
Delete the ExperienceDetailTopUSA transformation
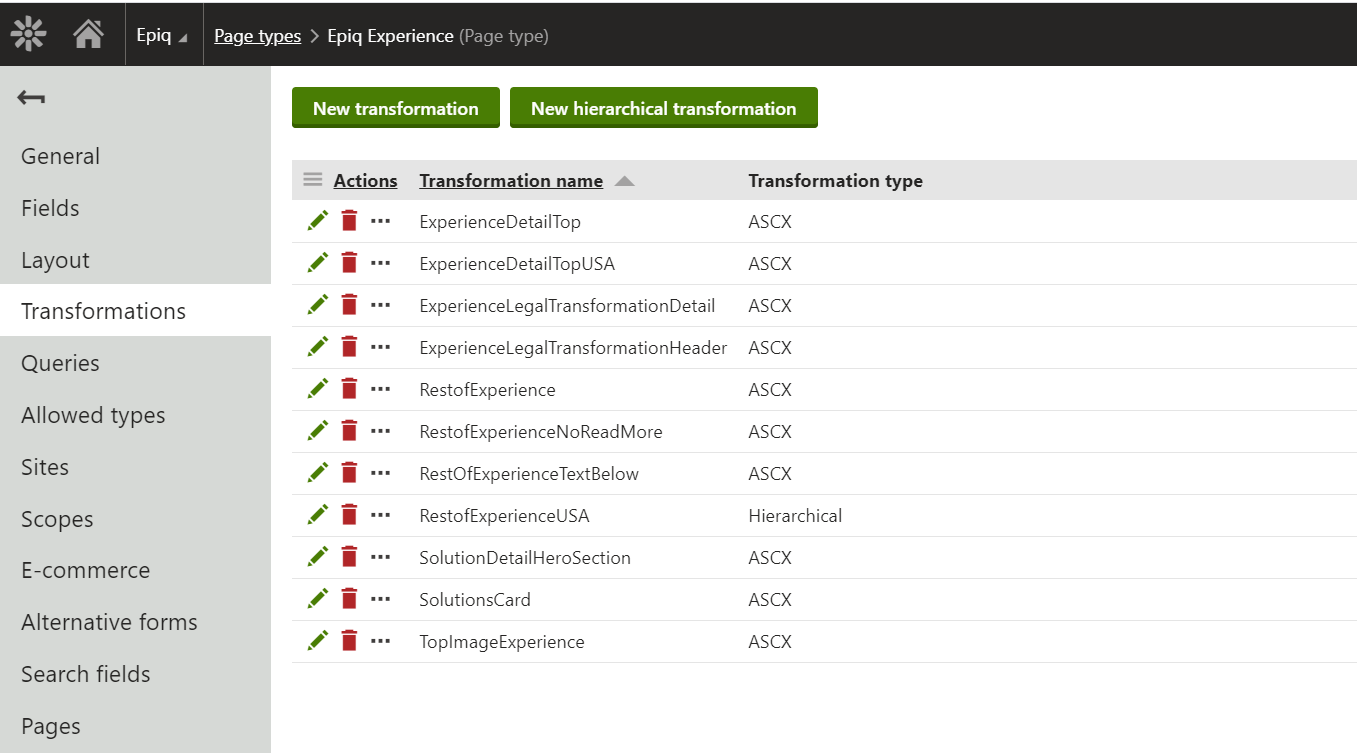click(x=349, y=264)
